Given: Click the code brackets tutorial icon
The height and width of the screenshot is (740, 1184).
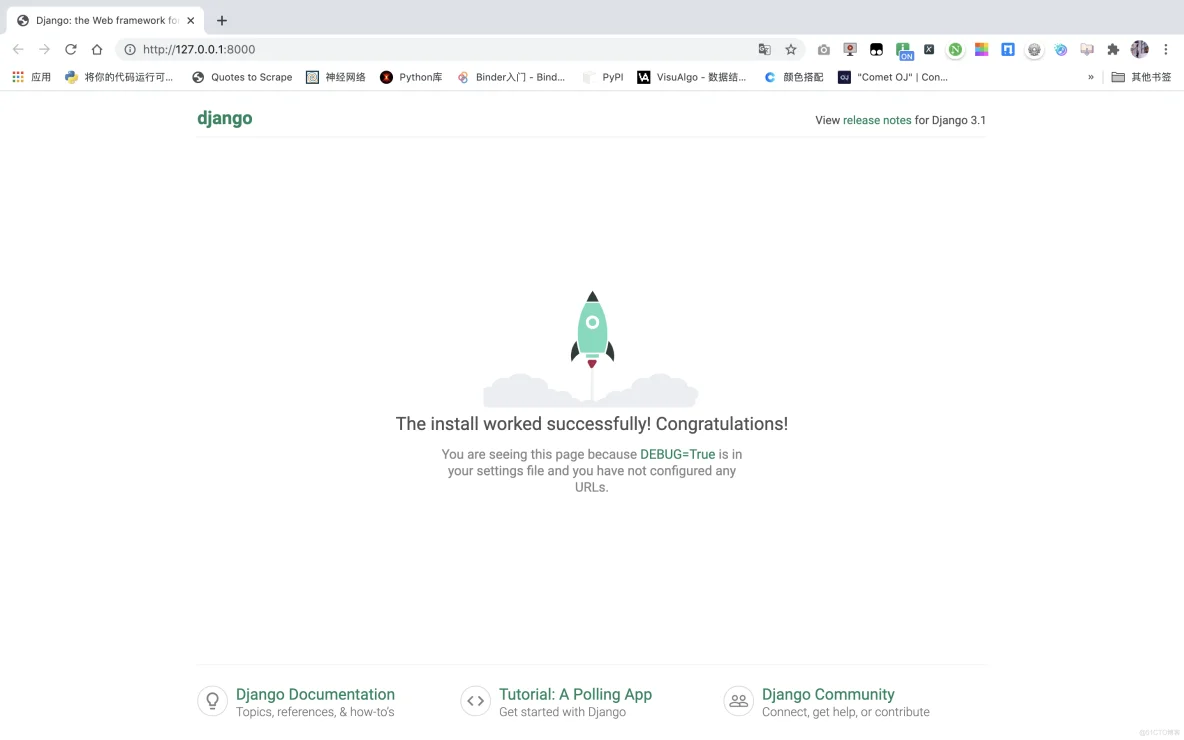Looking at the screenshot, I should tap(476, 701).
